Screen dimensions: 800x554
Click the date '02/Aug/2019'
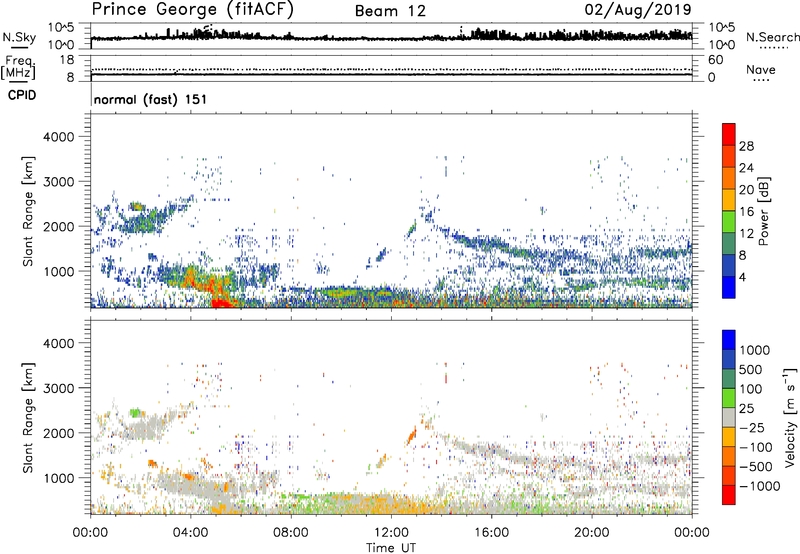click(638, 10)
